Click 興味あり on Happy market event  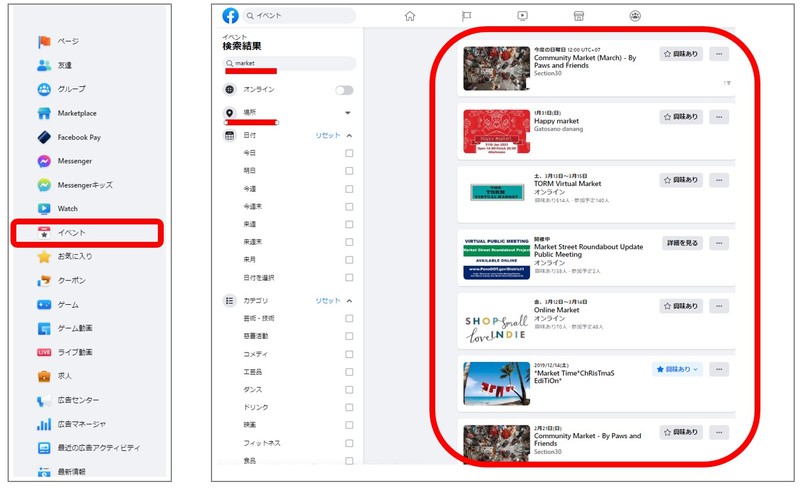[681, 117]
